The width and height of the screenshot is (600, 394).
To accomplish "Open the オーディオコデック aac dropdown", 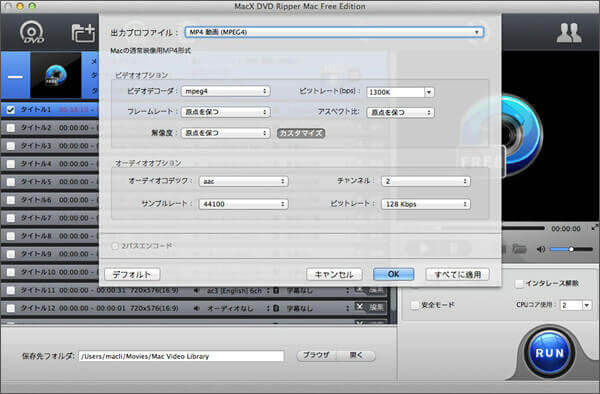I will tap(243, 181).
